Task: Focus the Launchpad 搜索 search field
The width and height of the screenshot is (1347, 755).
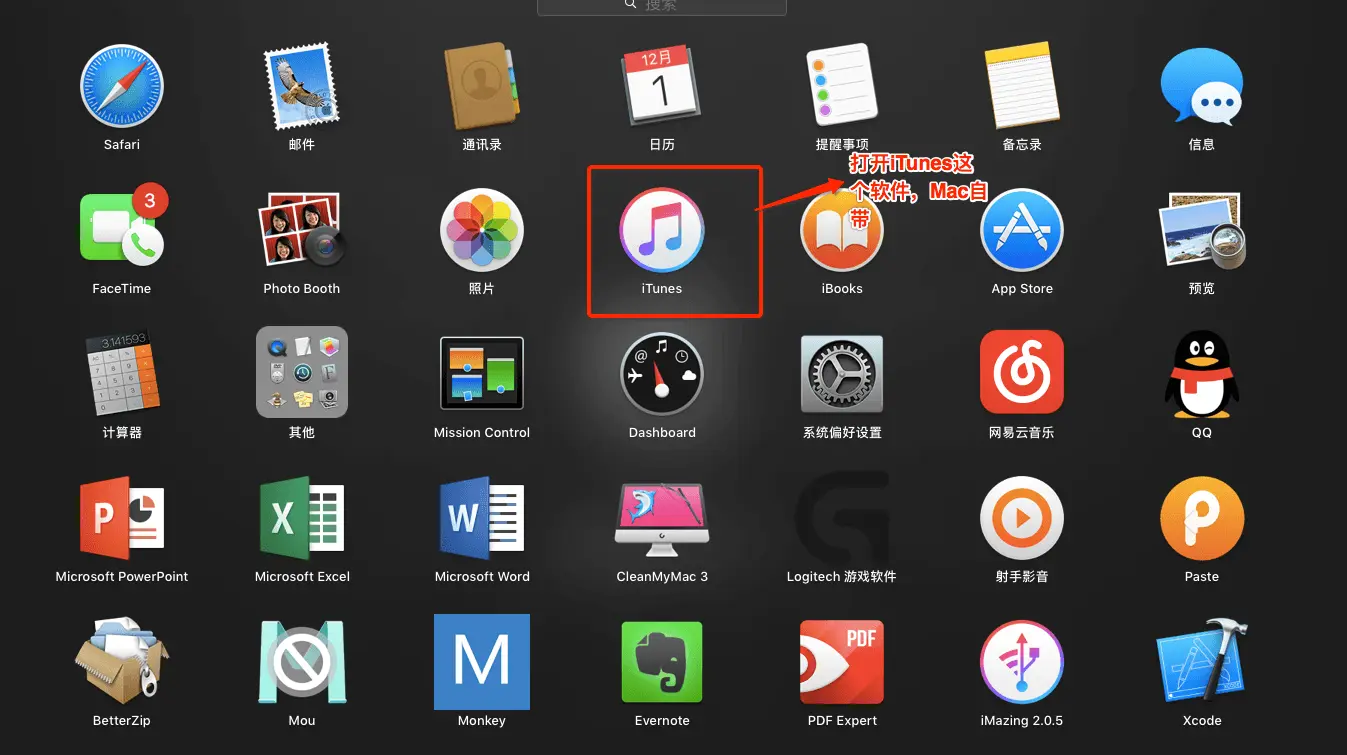Action: [662, 6]
